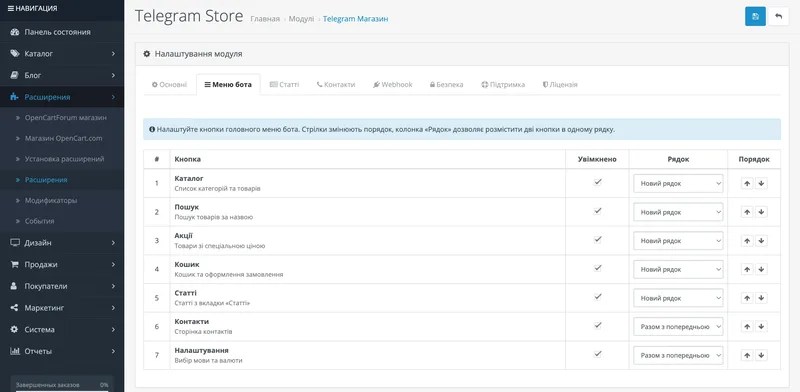
Task: Open Магазин OpenCart.com sidebar link
Action: pyautogui.click(x=62, y=138)
